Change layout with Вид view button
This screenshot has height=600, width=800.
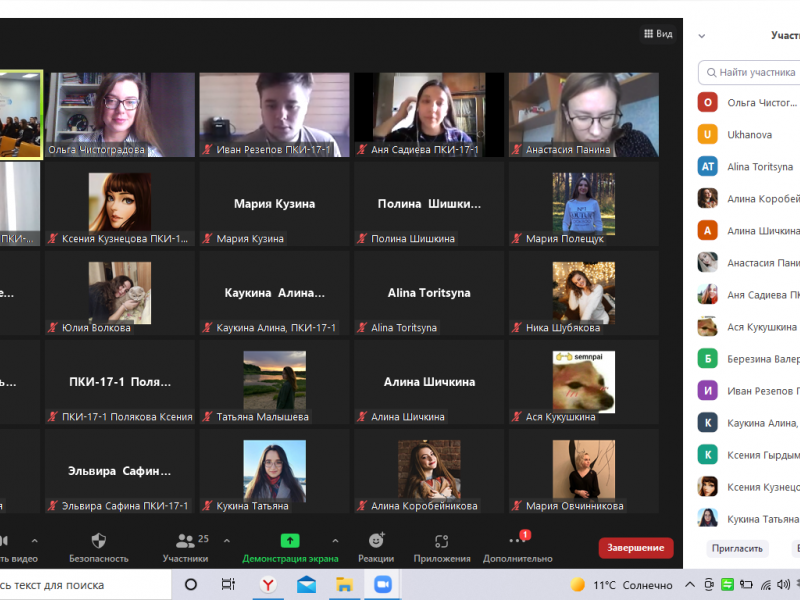click(657, 34)
